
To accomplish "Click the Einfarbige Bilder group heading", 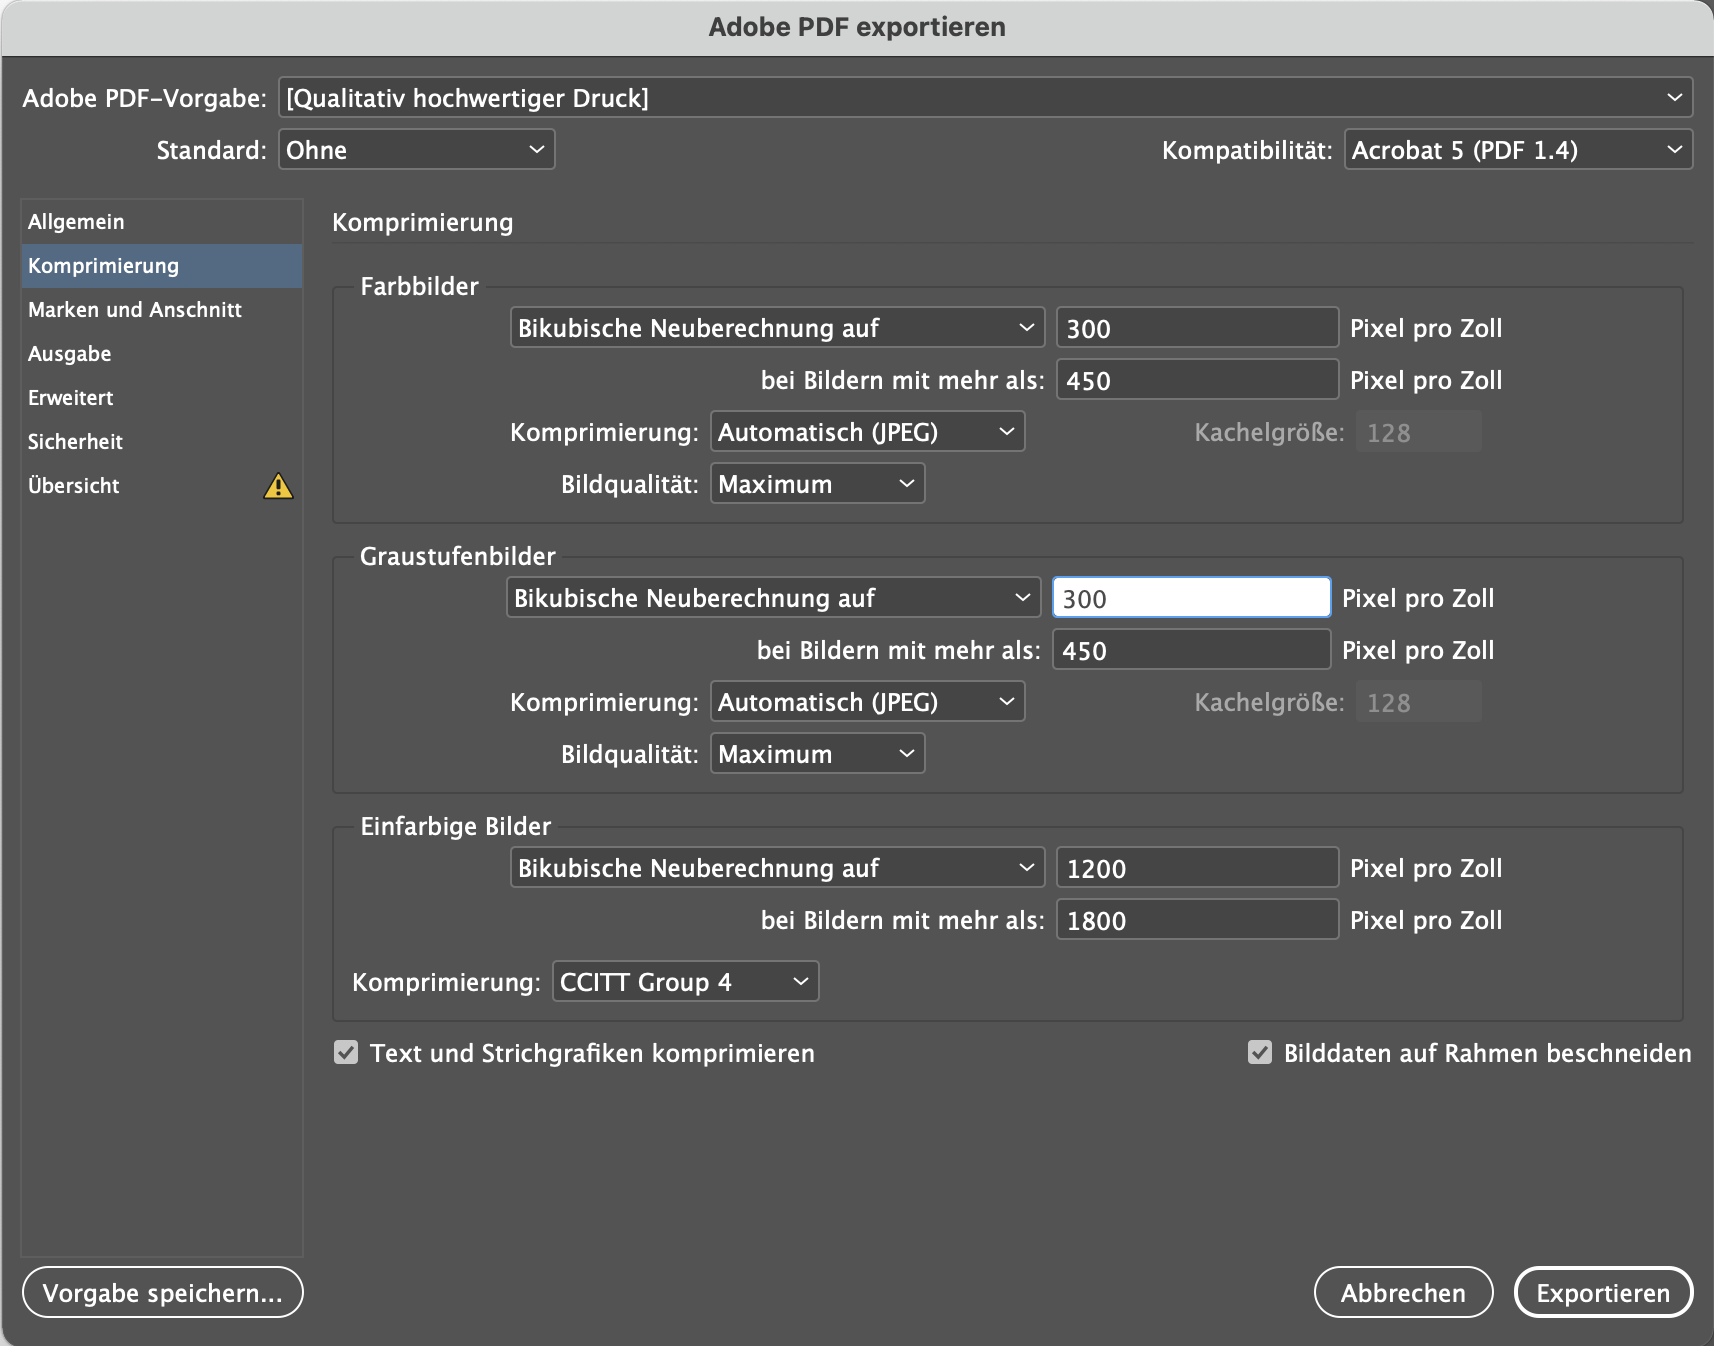I will coord(456,826).
